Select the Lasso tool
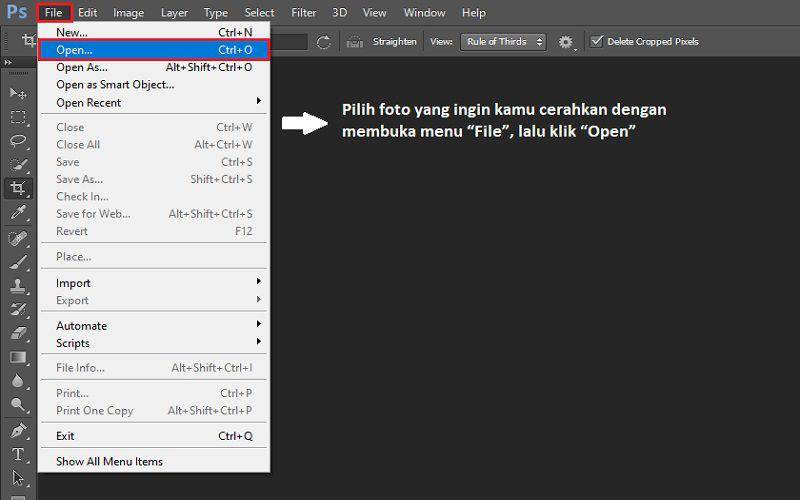The image size is (800, 500). [x=18, y=141]
